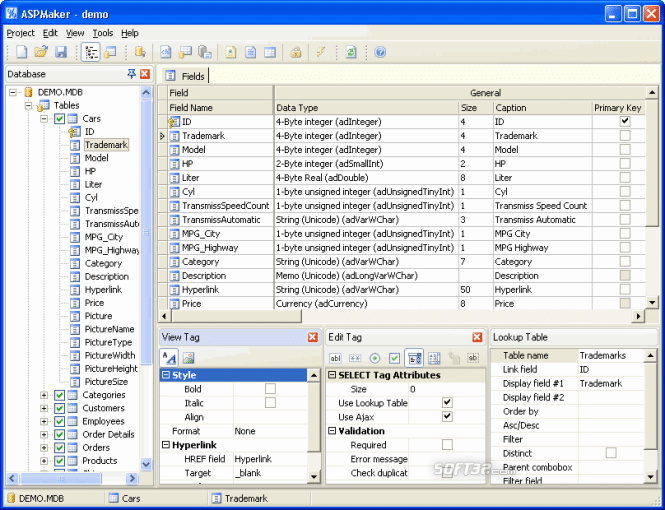This screenshot has width=665, height=510.
Task: Click the green refresh arrows toolbar icon
Action: coord(351,52)
